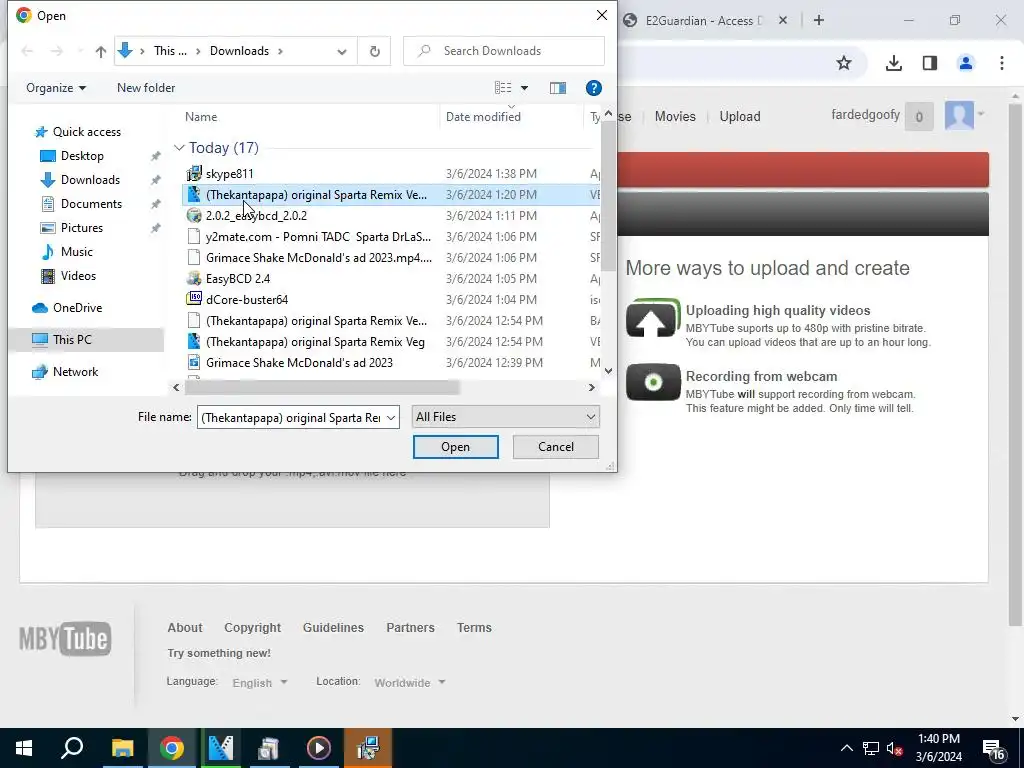
Task: Select the dCore-buster64 iso file
Action: [x=247, y=300]
